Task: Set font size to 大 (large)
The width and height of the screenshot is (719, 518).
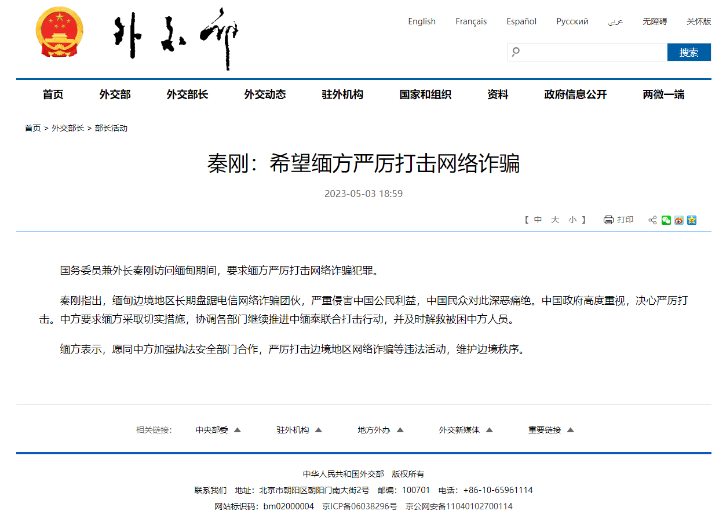Action: point(555,219)
